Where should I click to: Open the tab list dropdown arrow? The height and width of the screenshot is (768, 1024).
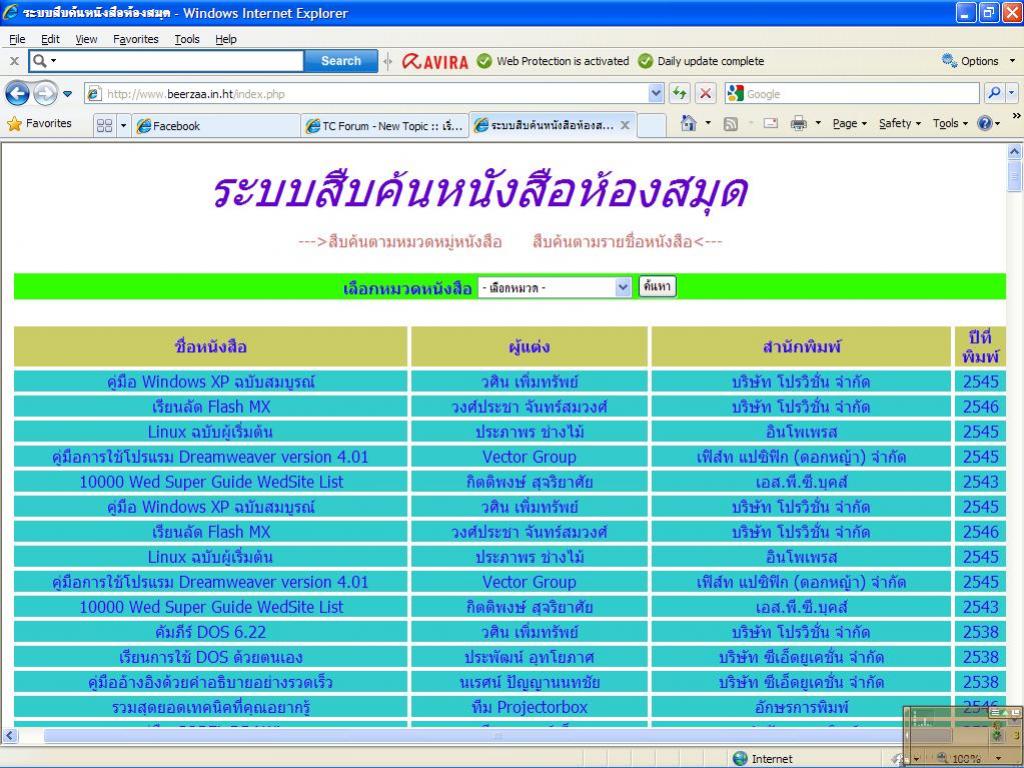tap(123, 125)
